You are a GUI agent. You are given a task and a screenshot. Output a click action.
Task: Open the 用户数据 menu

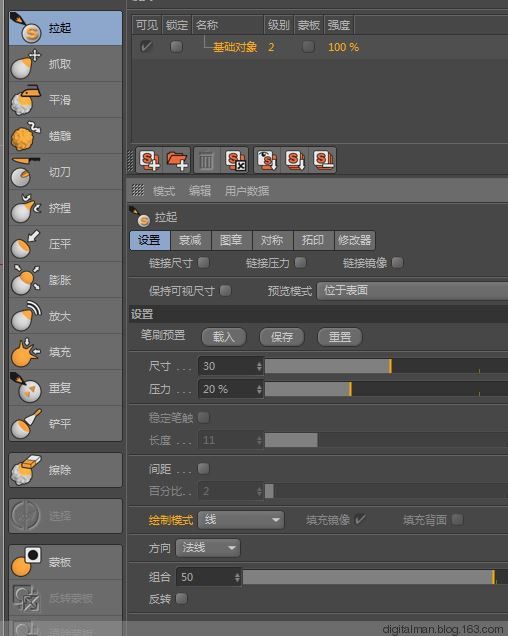pos(247,191)
